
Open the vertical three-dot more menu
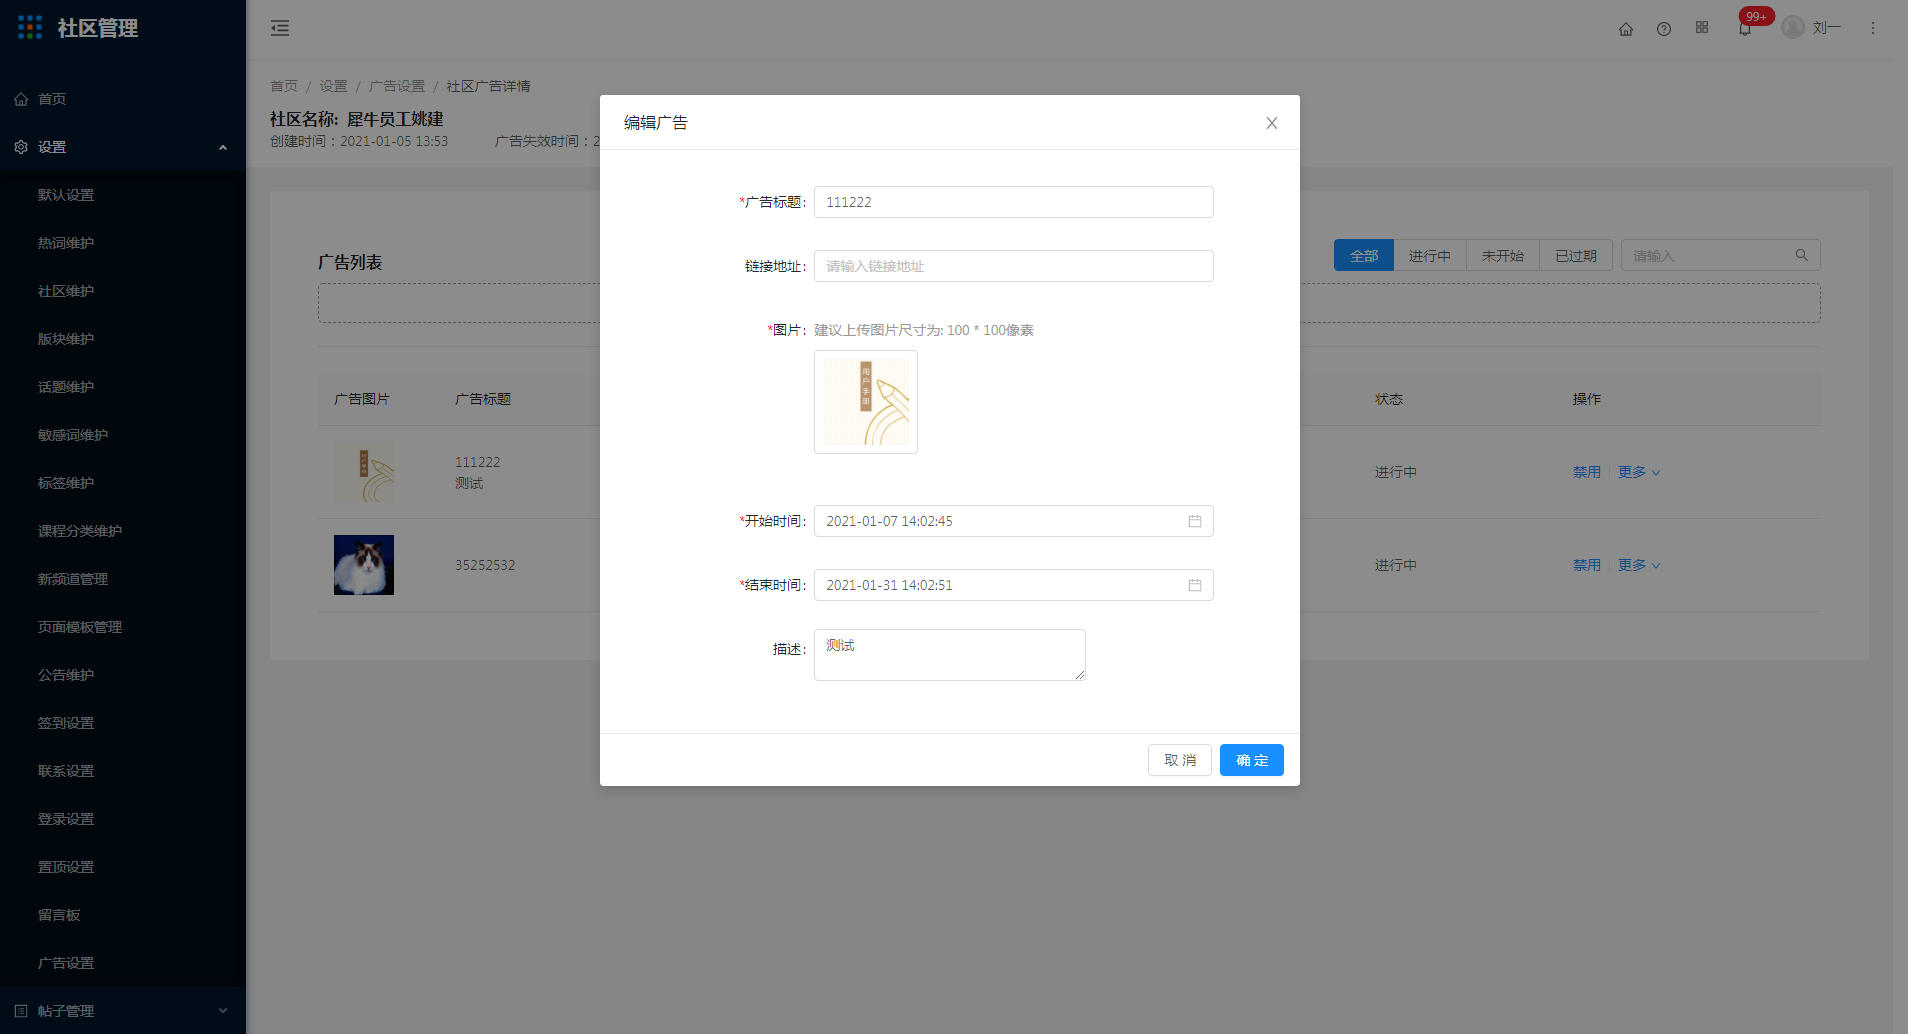tap(1873, 28)
